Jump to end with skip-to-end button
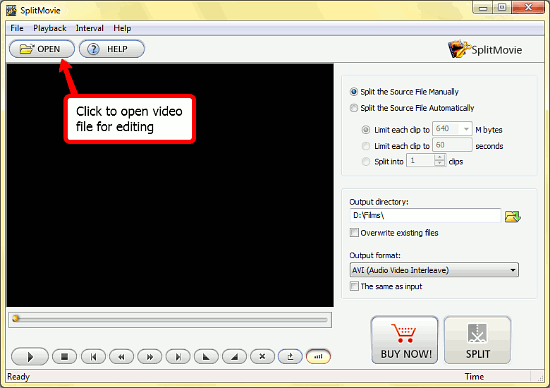The width and height of the screenshot is (550, 388). tap(178, 357)
